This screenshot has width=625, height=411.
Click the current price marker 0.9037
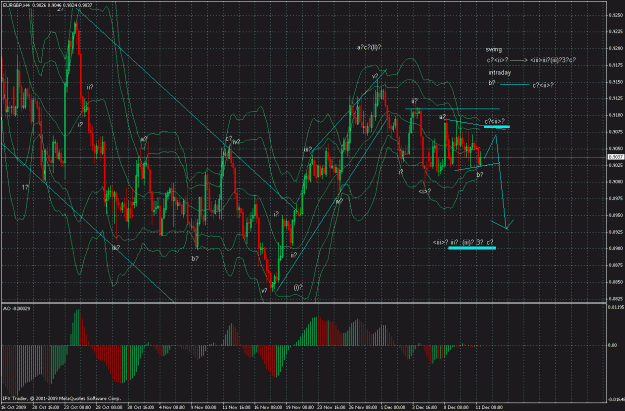(614, 157)
